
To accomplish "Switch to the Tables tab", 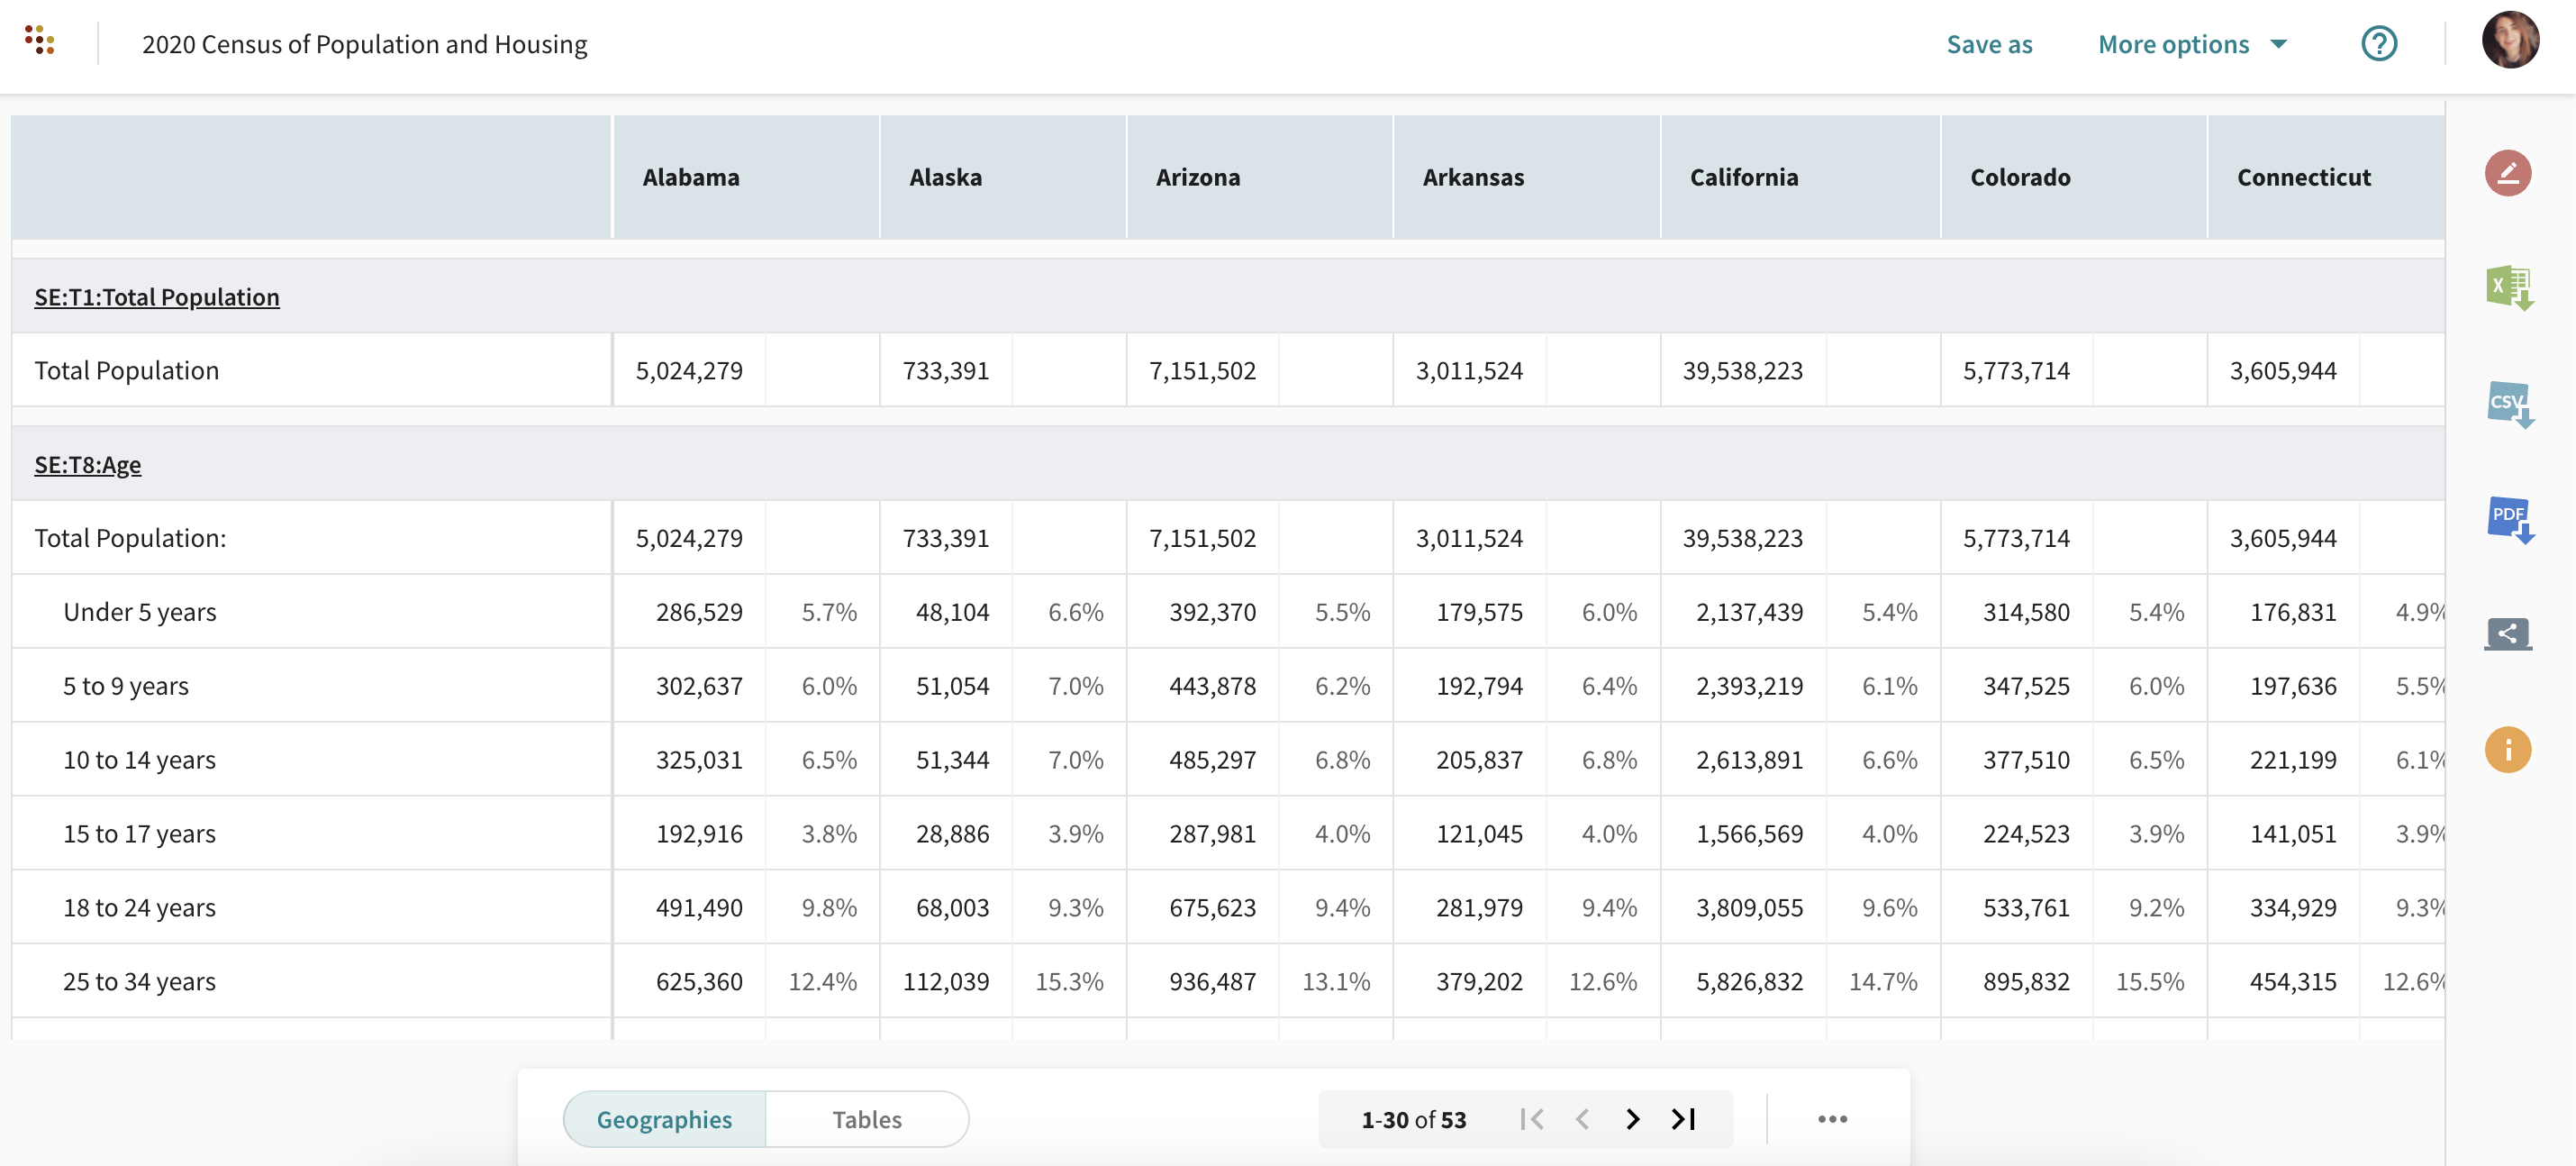I will pyautogui.click(x=866, y=1119).
